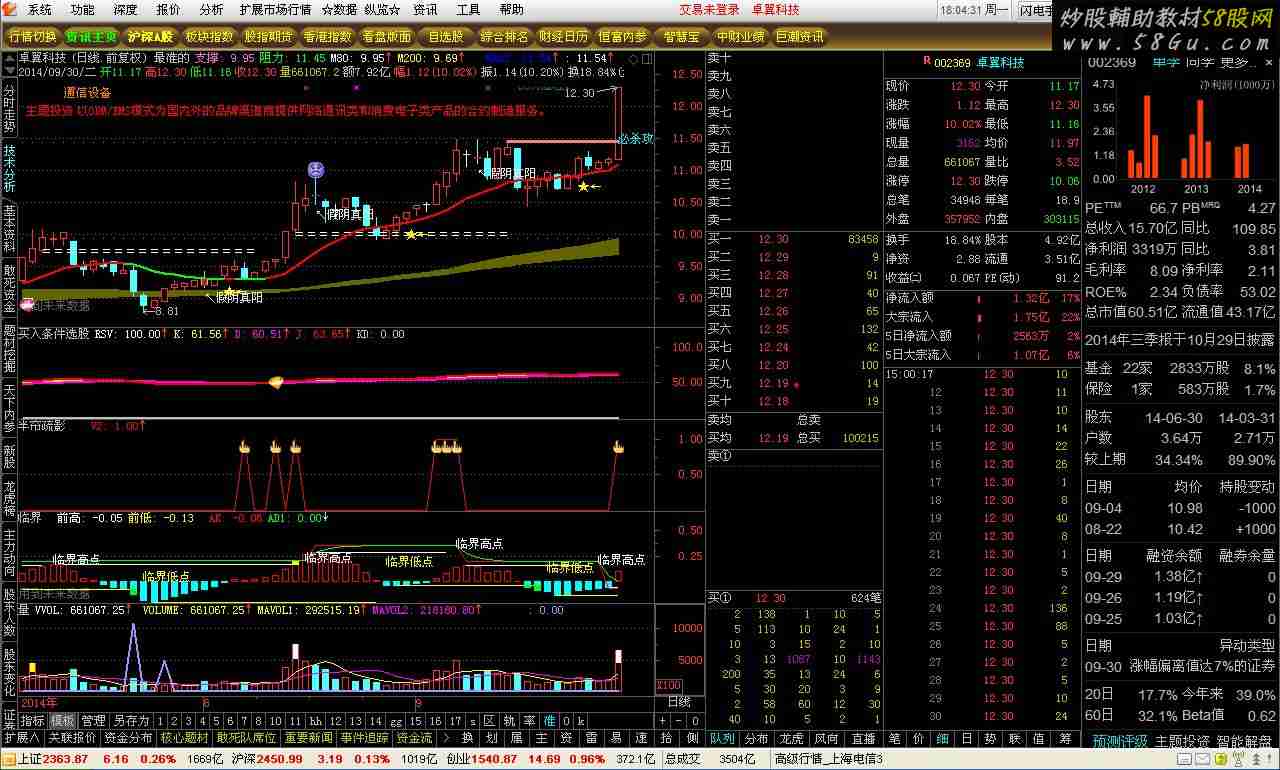Open the 板块指数 toolbar button

click(210, 37)
